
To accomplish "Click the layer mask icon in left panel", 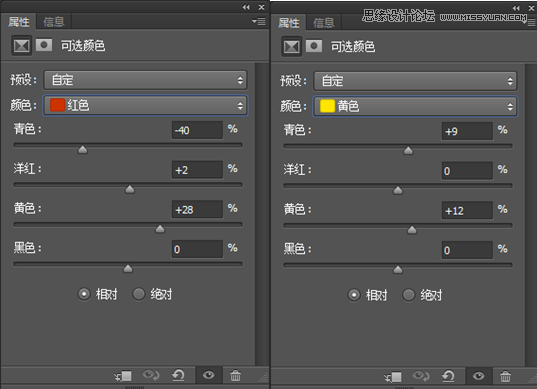I will coord(44,45).
